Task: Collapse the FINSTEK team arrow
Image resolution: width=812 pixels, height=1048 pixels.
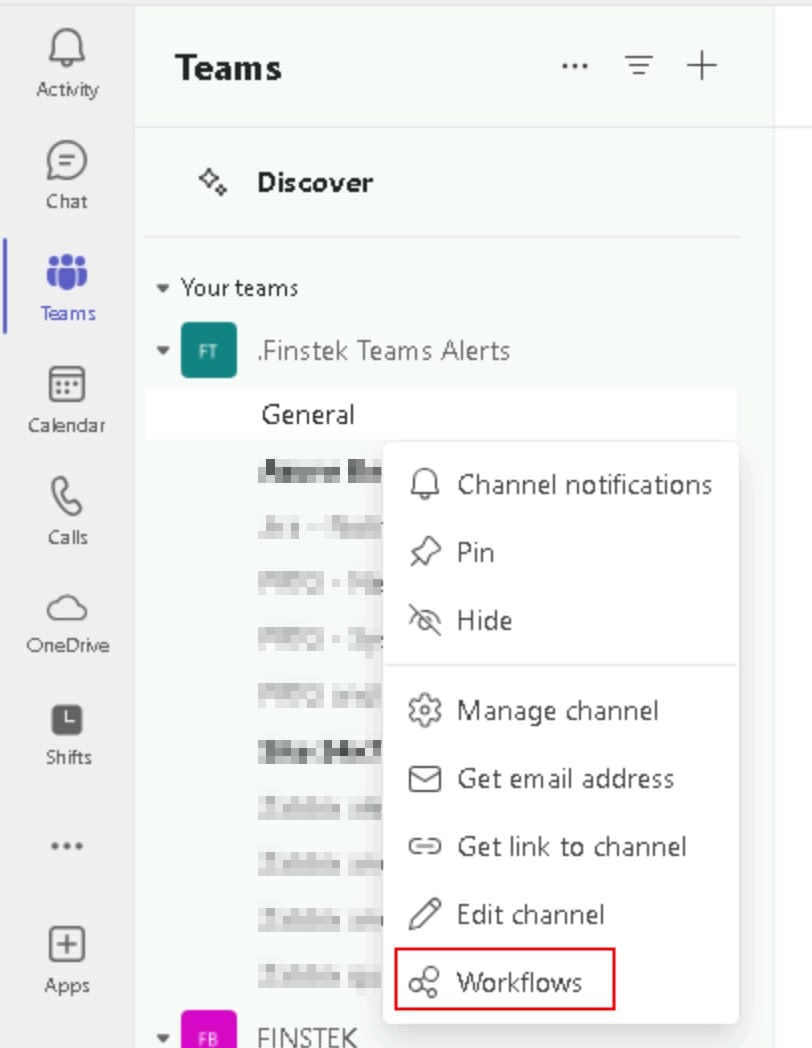Action: pyautogui.click(x=162, y=1038)
